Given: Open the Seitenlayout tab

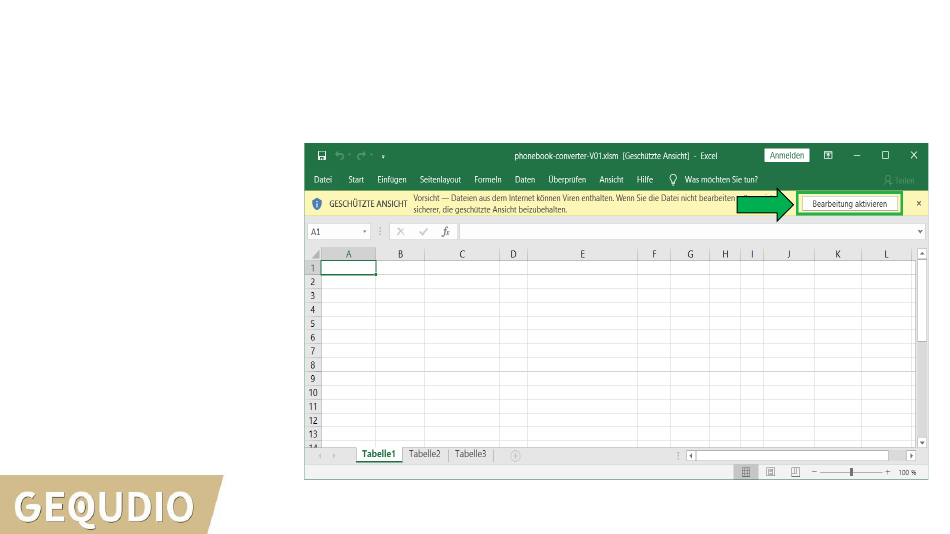Looking at the screenshot, I should point(440,179).
